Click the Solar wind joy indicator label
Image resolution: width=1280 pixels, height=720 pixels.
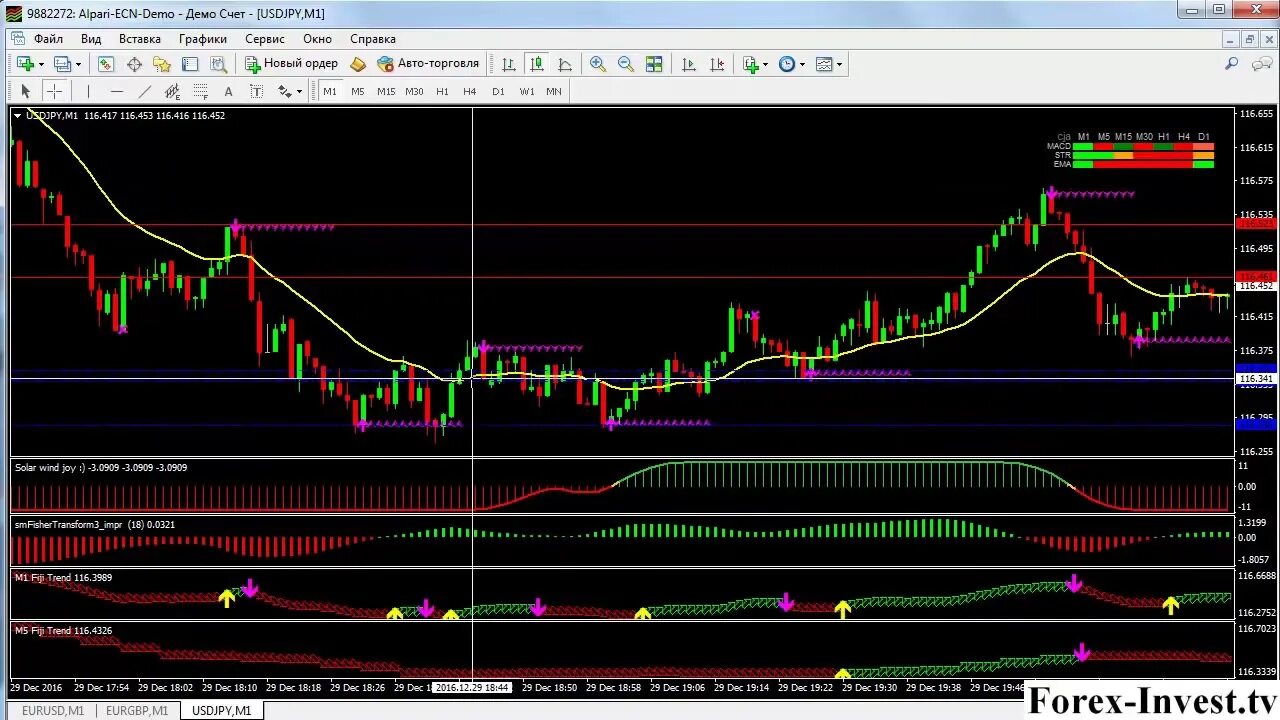101,467
